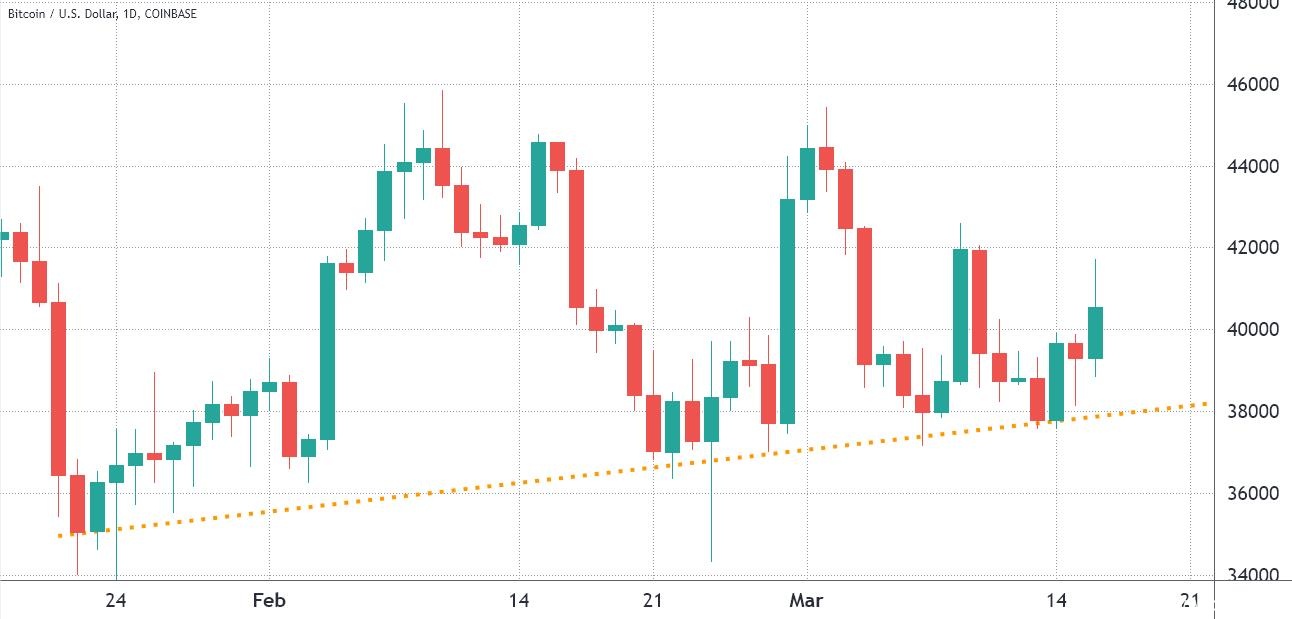Click the tall green candle before Mar
Viewport: 1292px width, 619px height.
787,310
